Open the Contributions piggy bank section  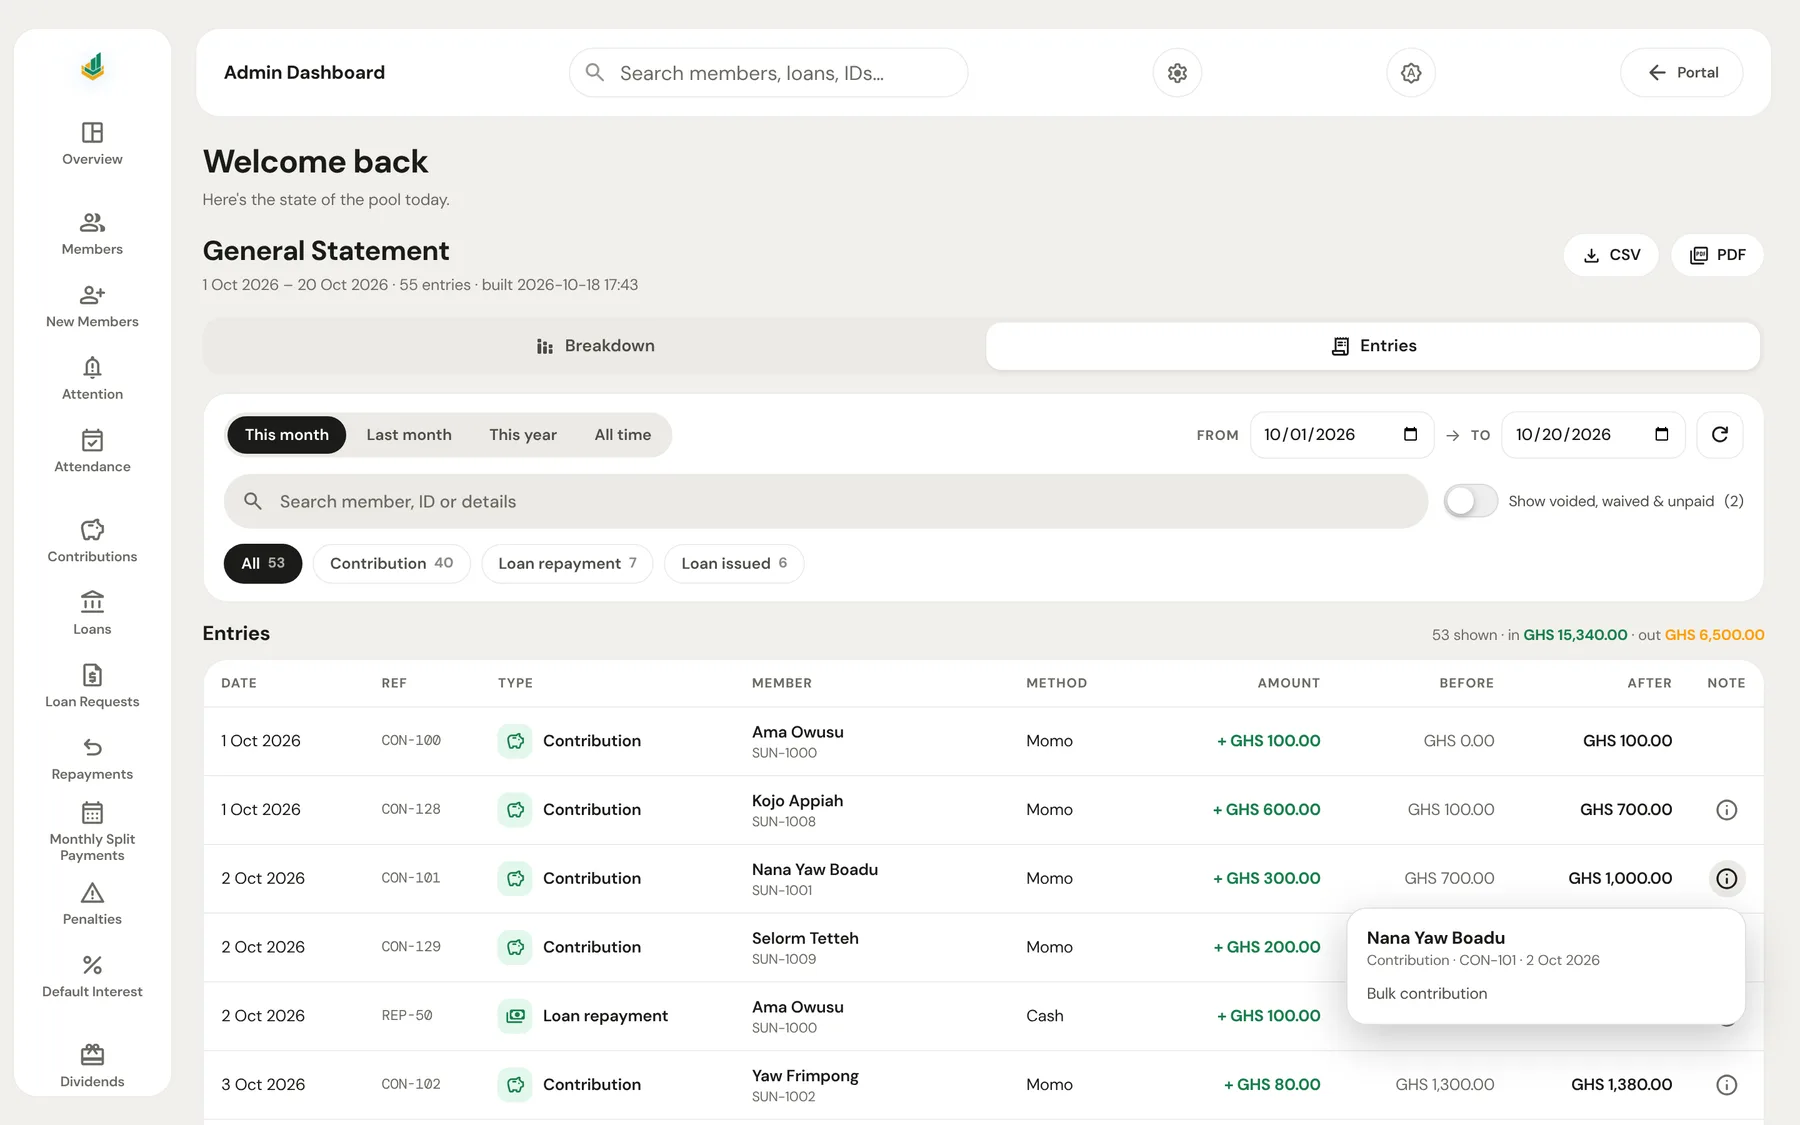click(92, 542)
